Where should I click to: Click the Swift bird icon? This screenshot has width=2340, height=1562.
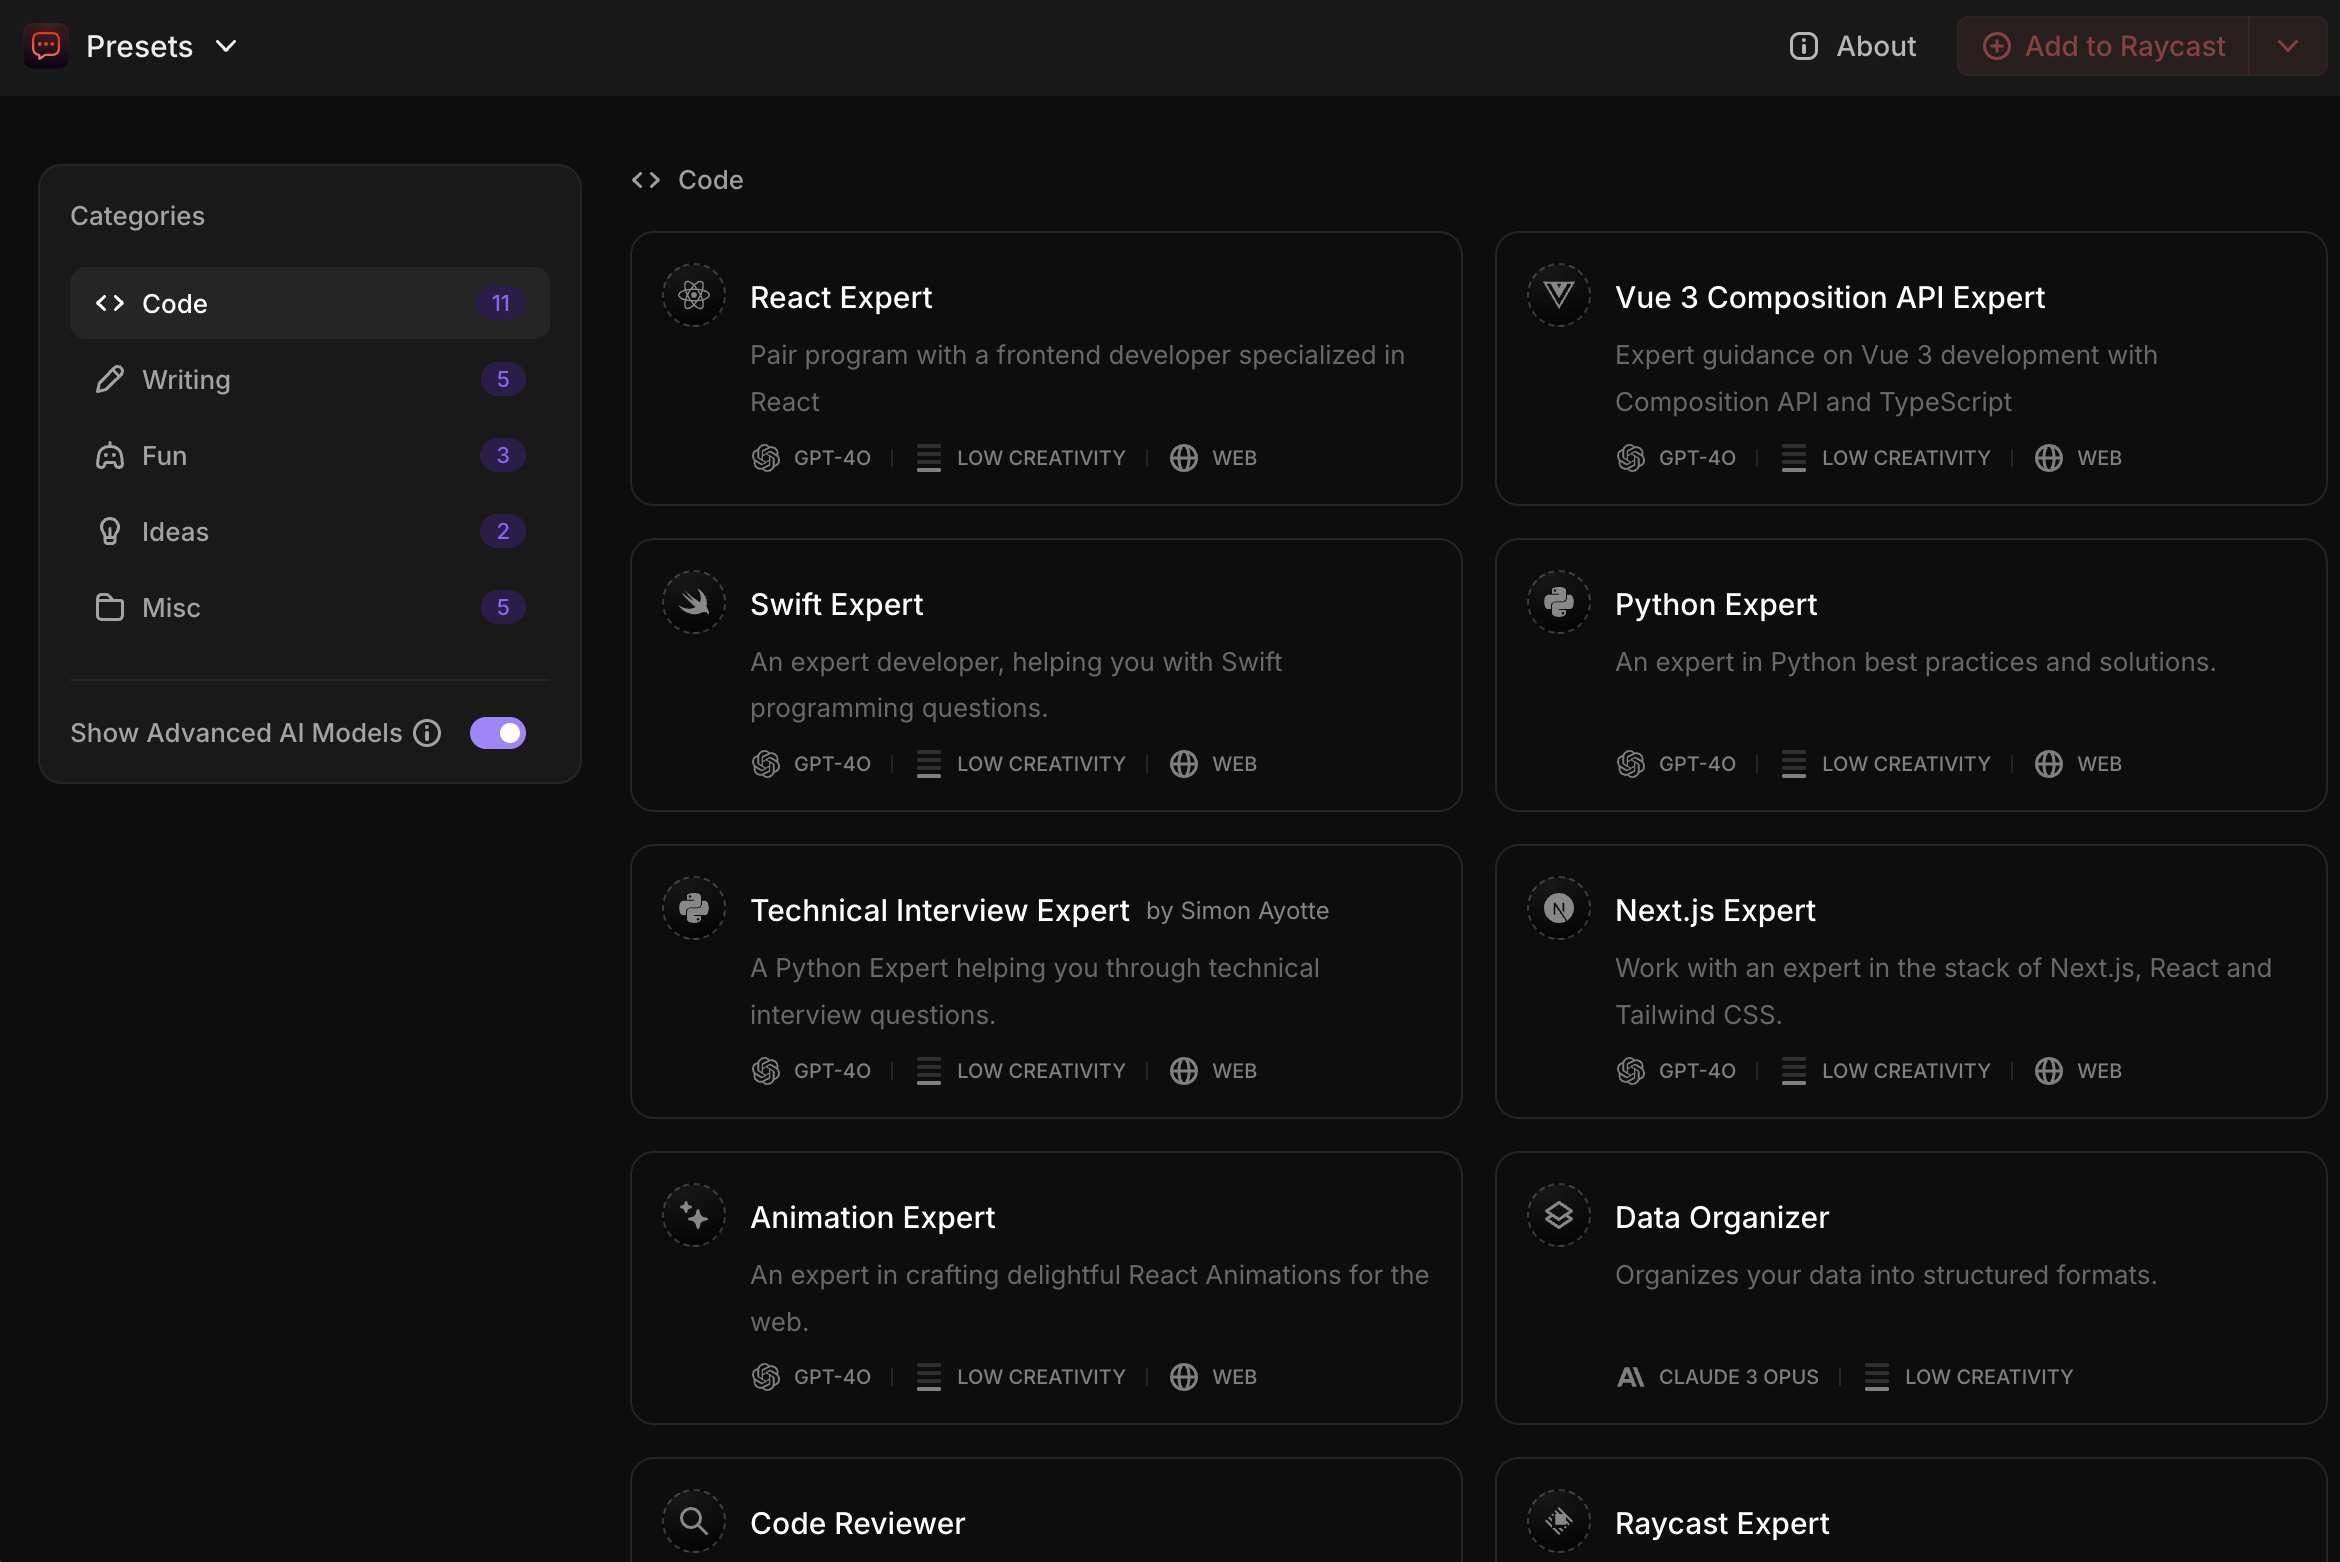point(693,602)
